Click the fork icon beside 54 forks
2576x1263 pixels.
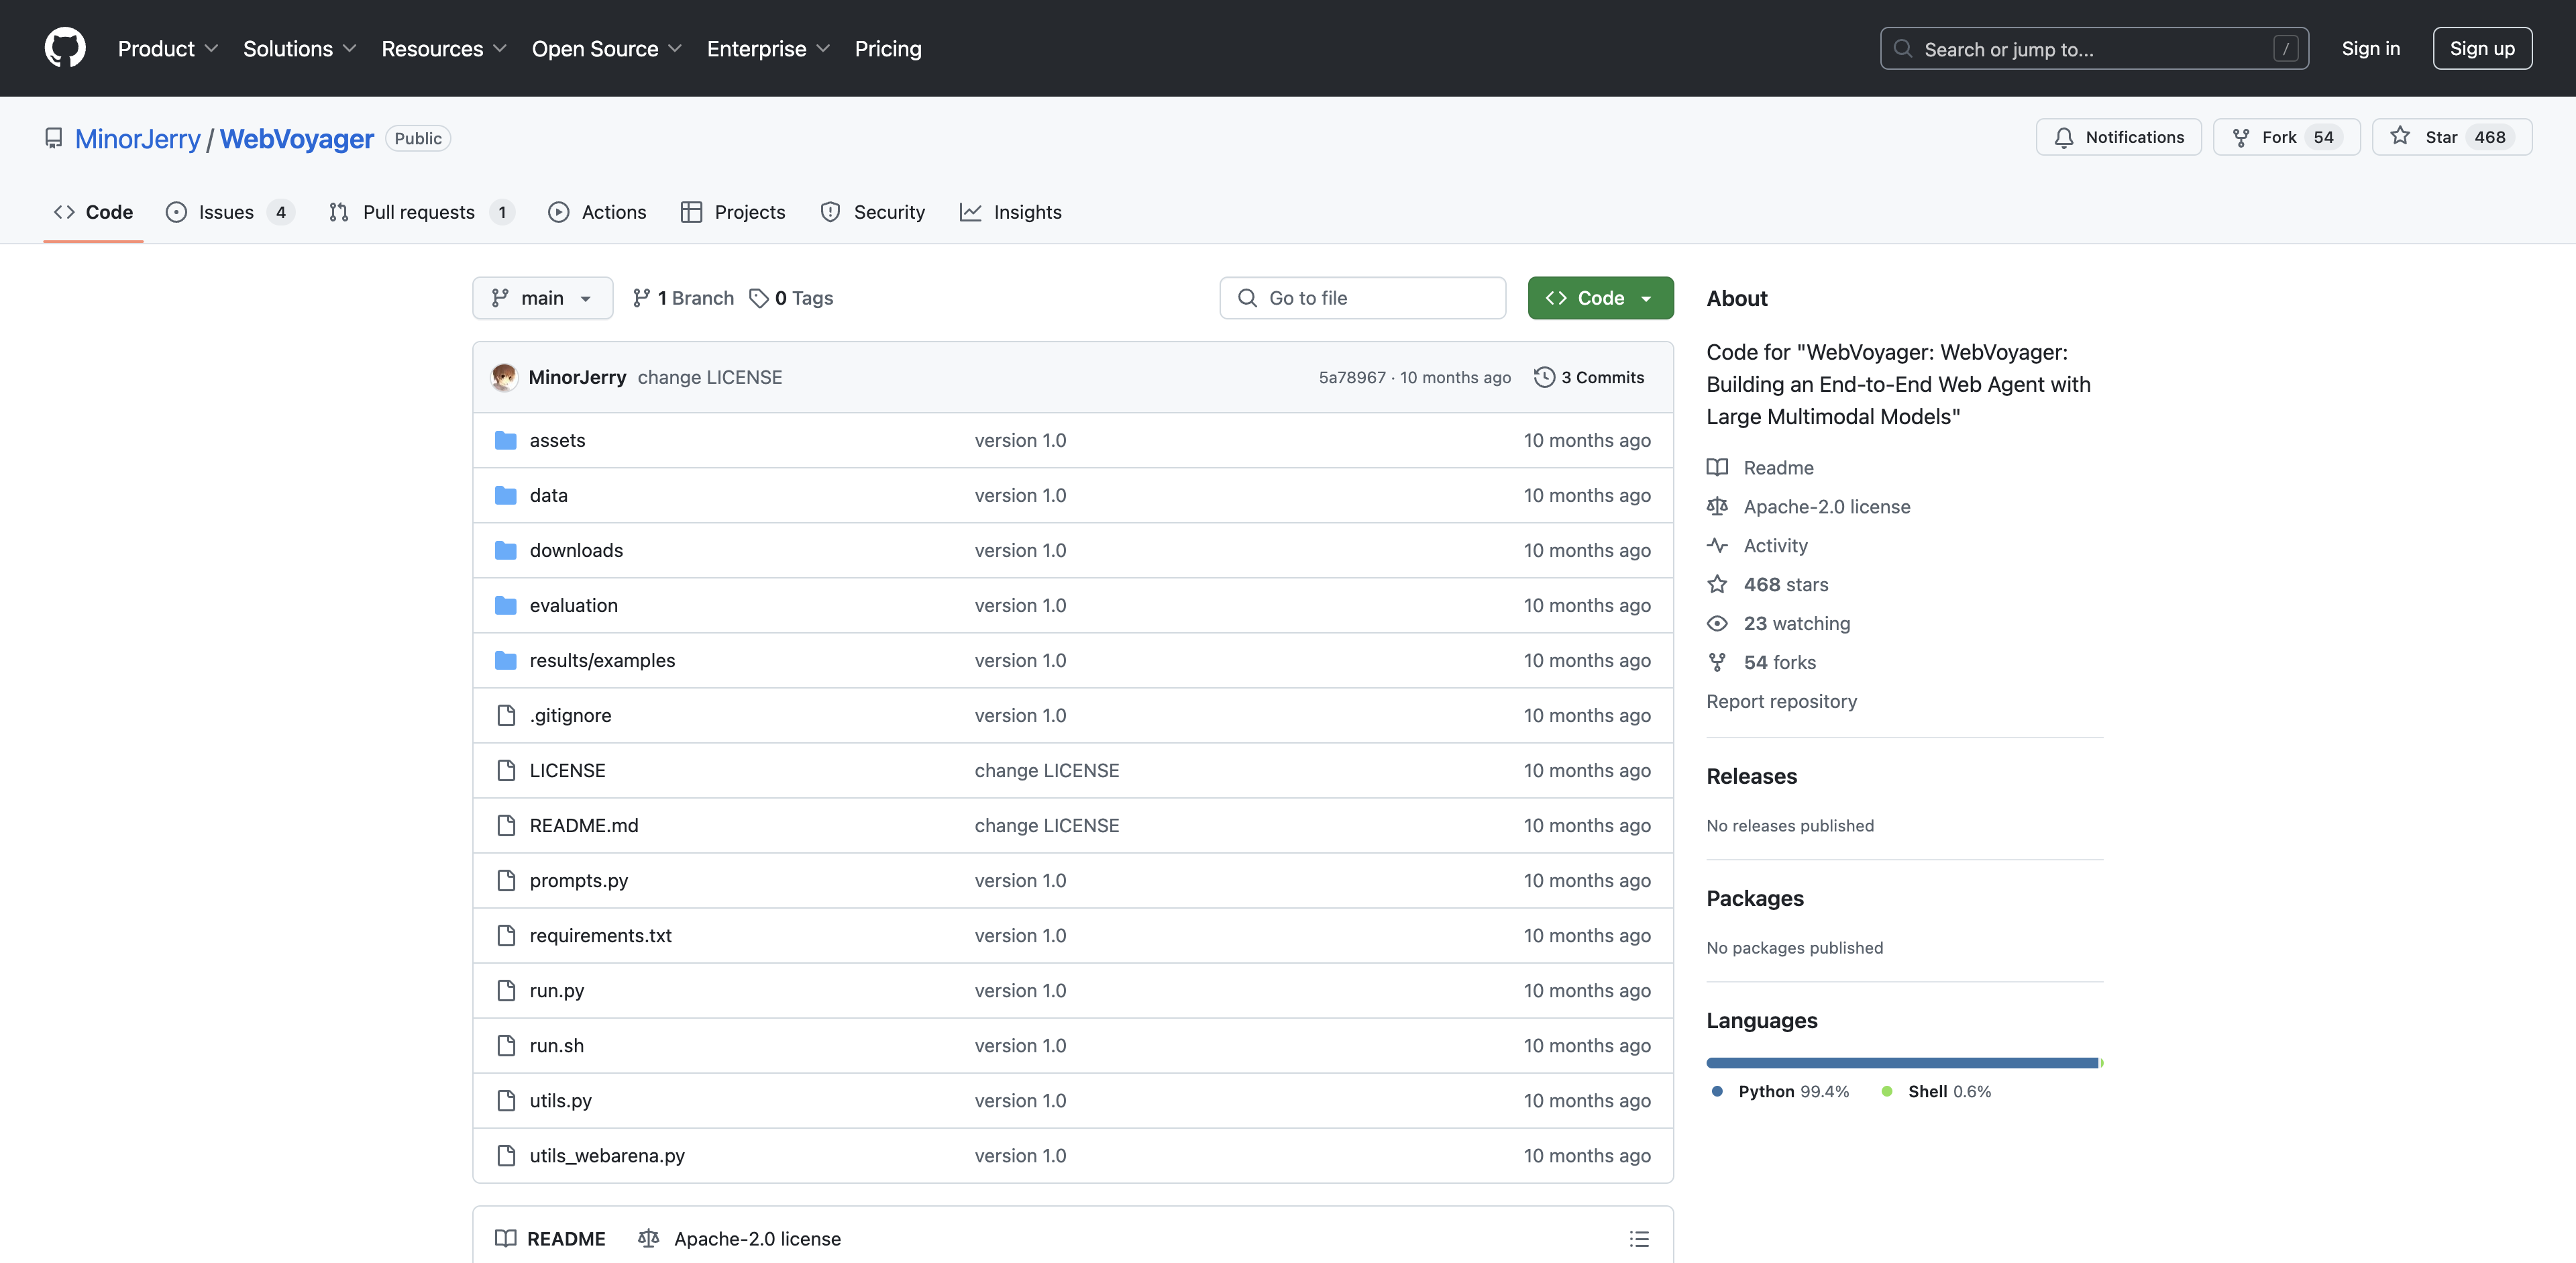point(1717,662)
